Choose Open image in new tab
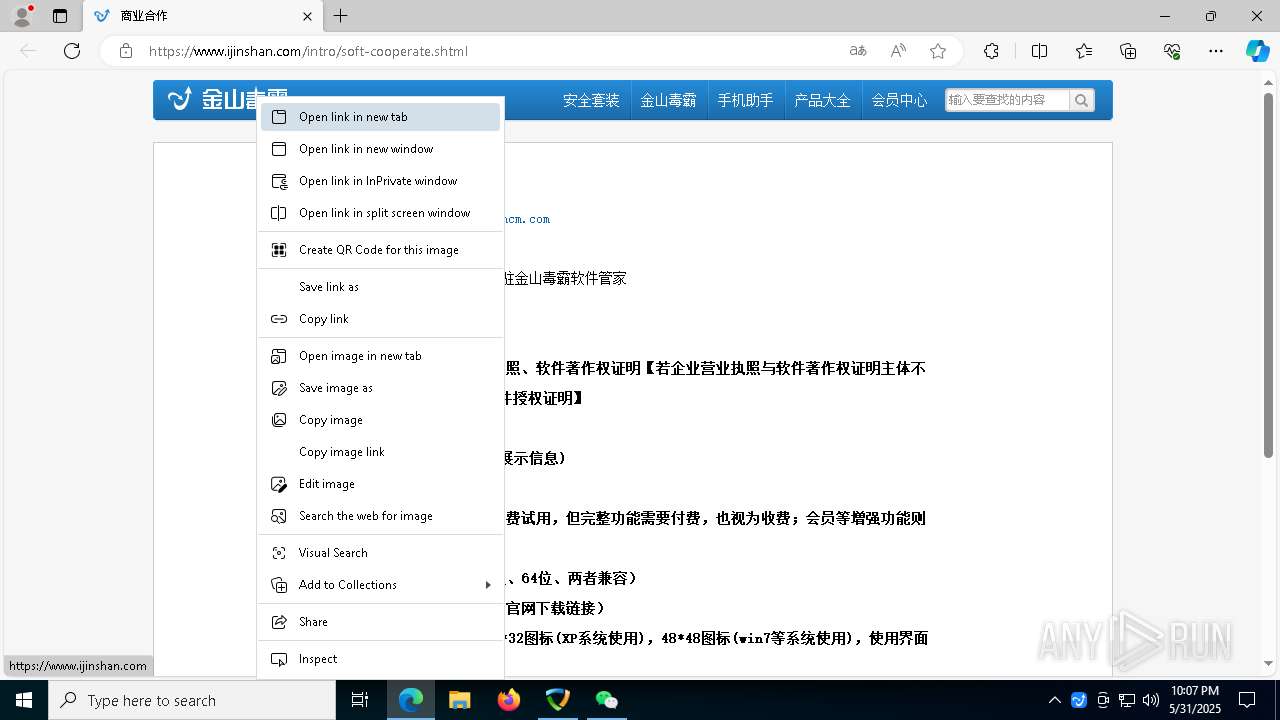The width and height of the screenshot is (1280, 720). point(380,356)
